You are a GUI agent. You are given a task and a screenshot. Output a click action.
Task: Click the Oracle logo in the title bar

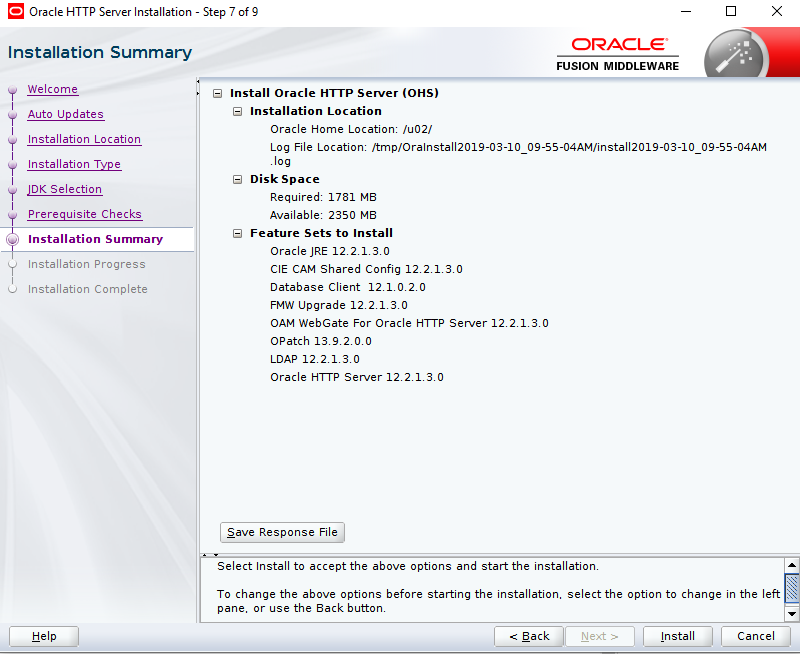point(14,11)
